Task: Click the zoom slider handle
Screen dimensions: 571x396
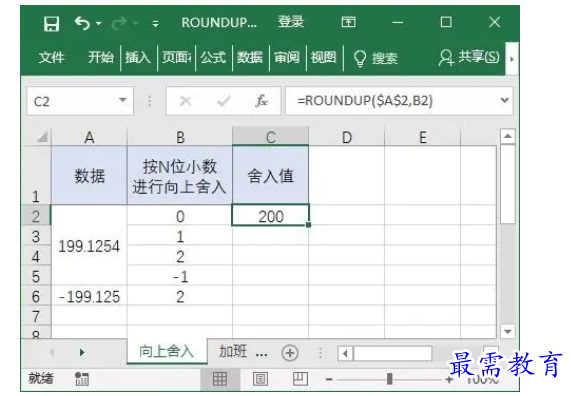Action: click(x=389, y=379)
